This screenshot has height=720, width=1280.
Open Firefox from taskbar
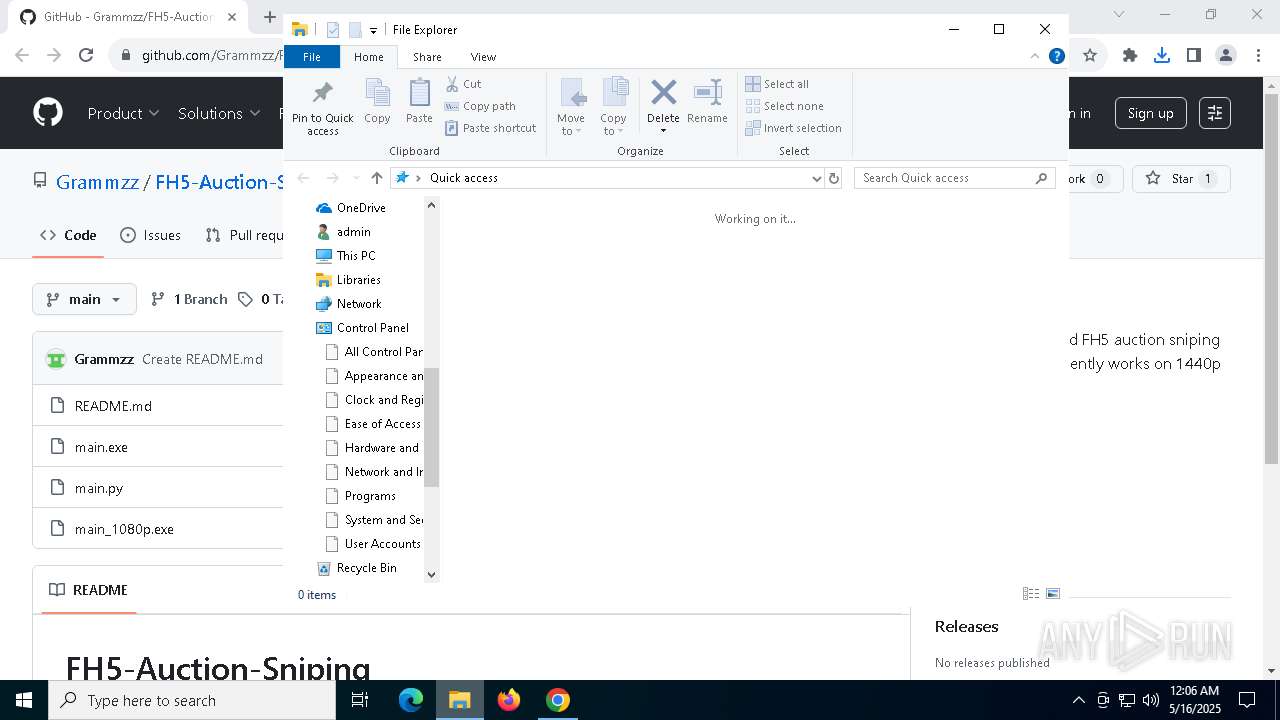click(509, 700)
